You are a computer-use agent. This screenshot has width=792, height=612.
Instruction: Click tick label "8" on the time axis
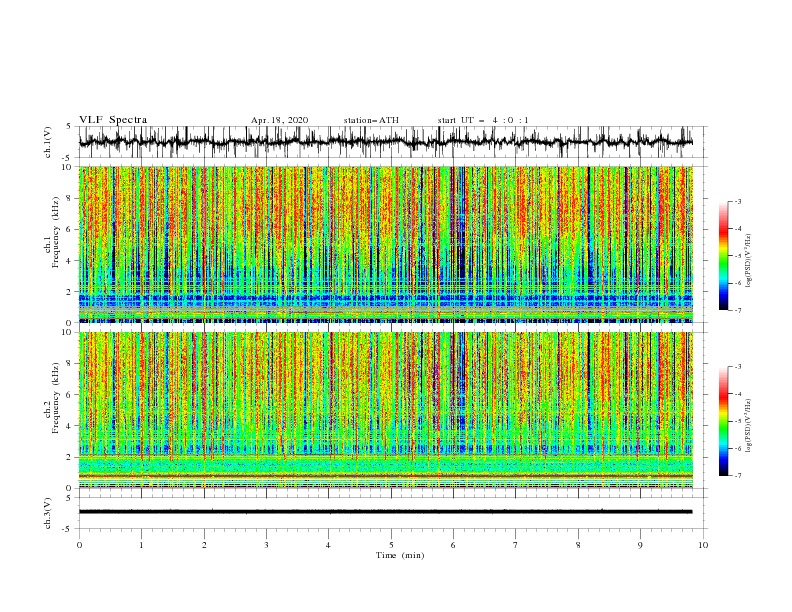coord(578,545)
